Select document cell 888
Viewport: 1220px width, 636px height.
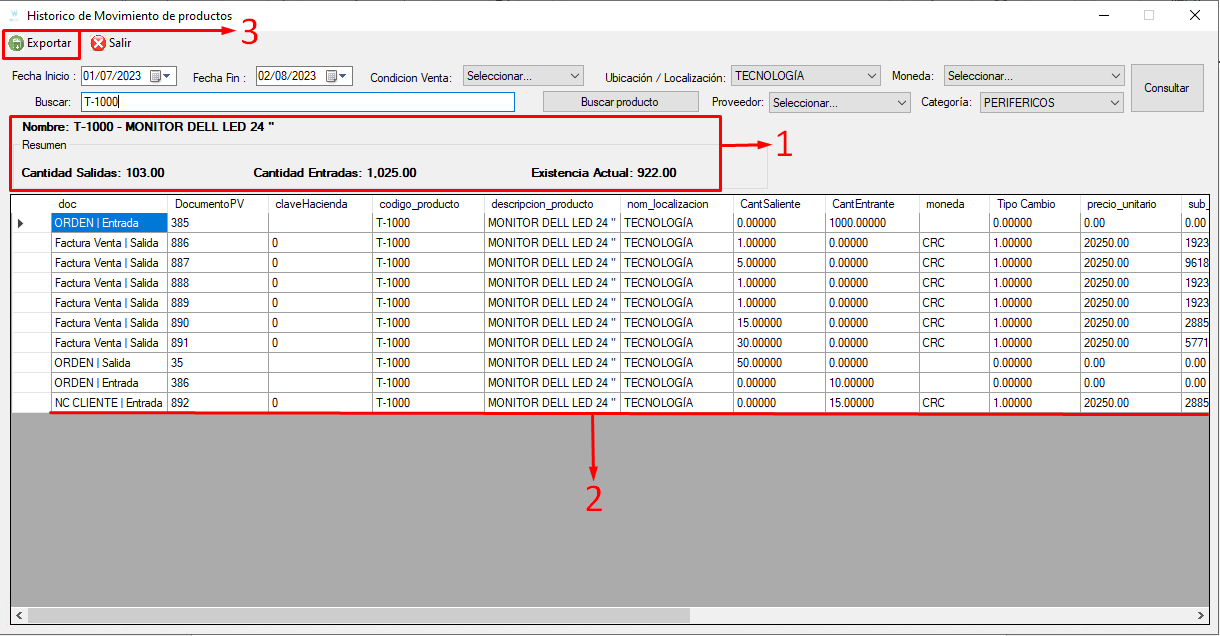point(217,283)
